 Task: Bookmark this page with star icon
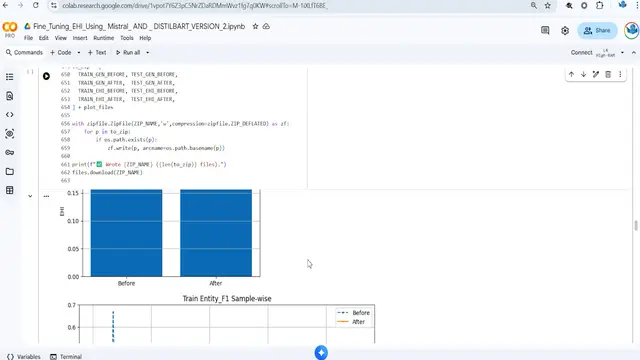[x=548, y=5]
